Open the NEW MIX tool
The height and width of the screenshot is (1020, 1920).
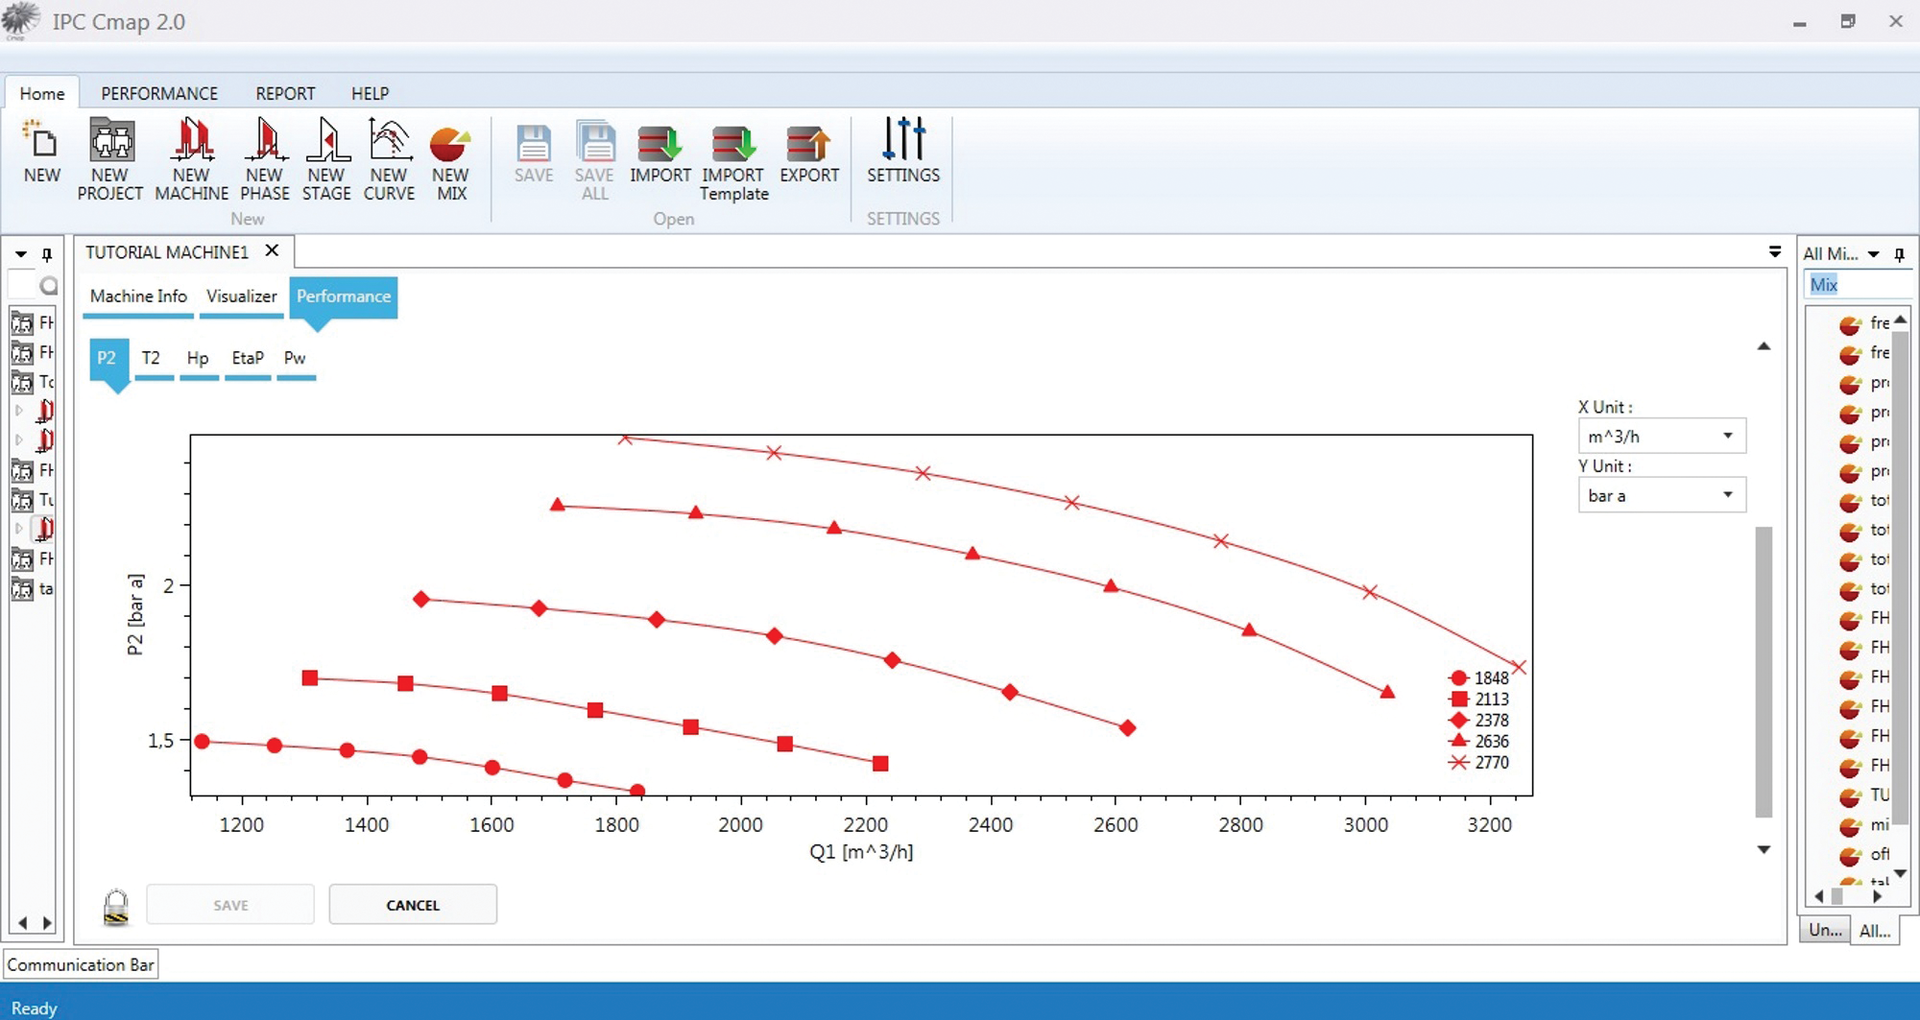click(450, 158)
